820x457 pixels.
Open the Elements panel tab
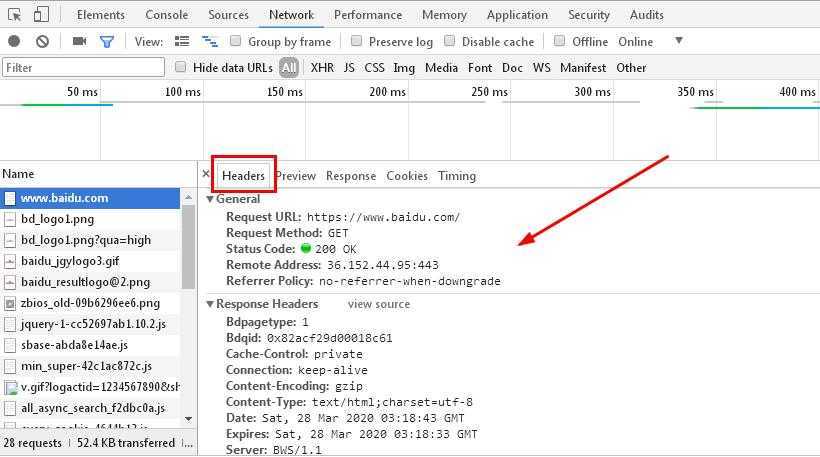[x=101, y=15]
